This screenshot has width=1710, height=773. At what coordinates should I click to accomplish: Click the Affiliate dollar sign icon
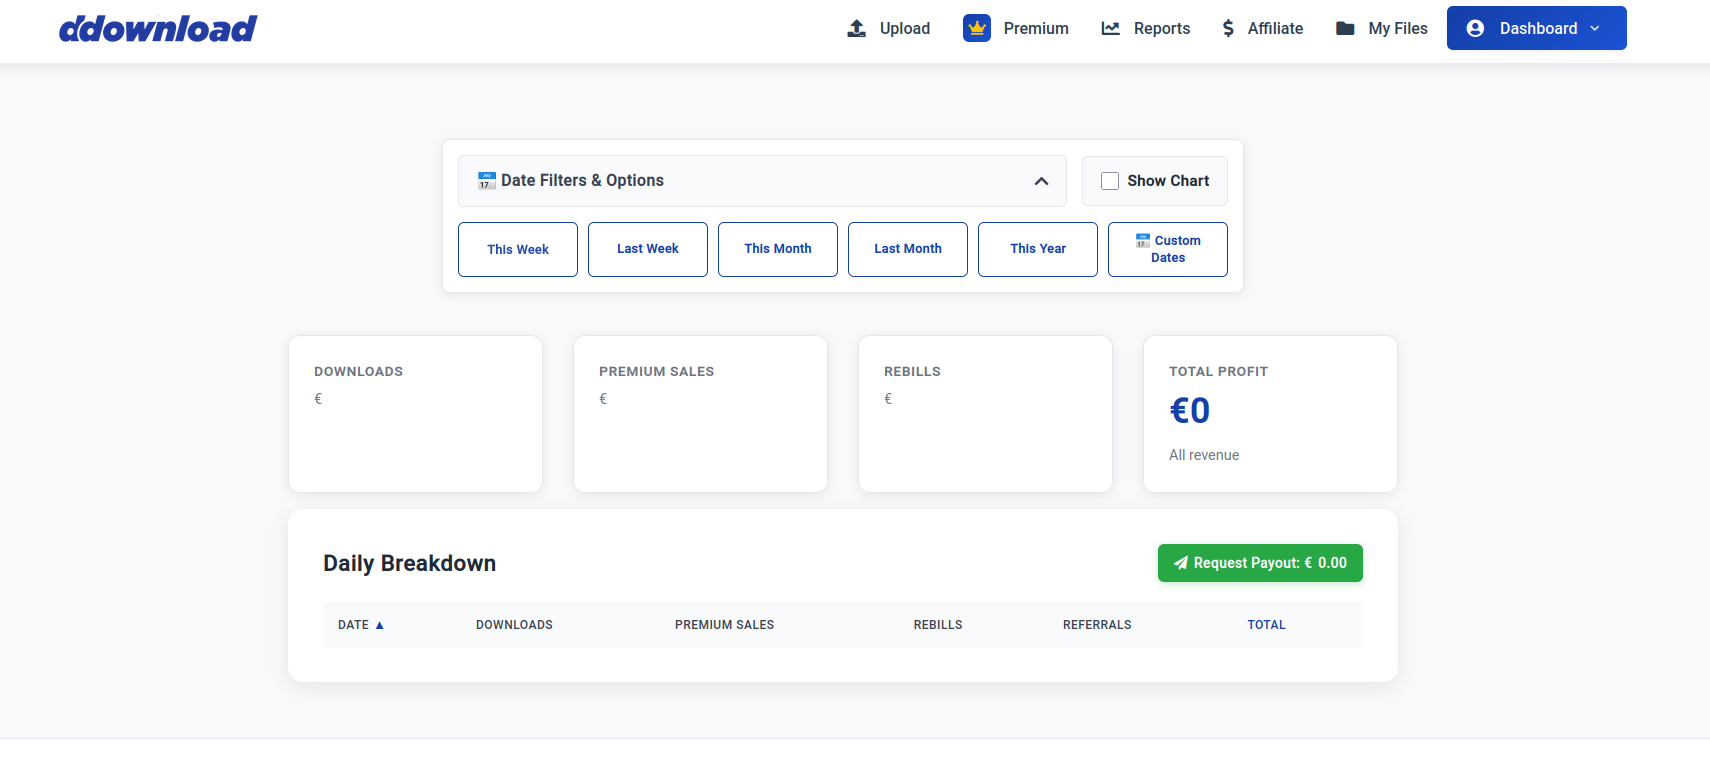pyautogui.click(x=1228, y=29)
